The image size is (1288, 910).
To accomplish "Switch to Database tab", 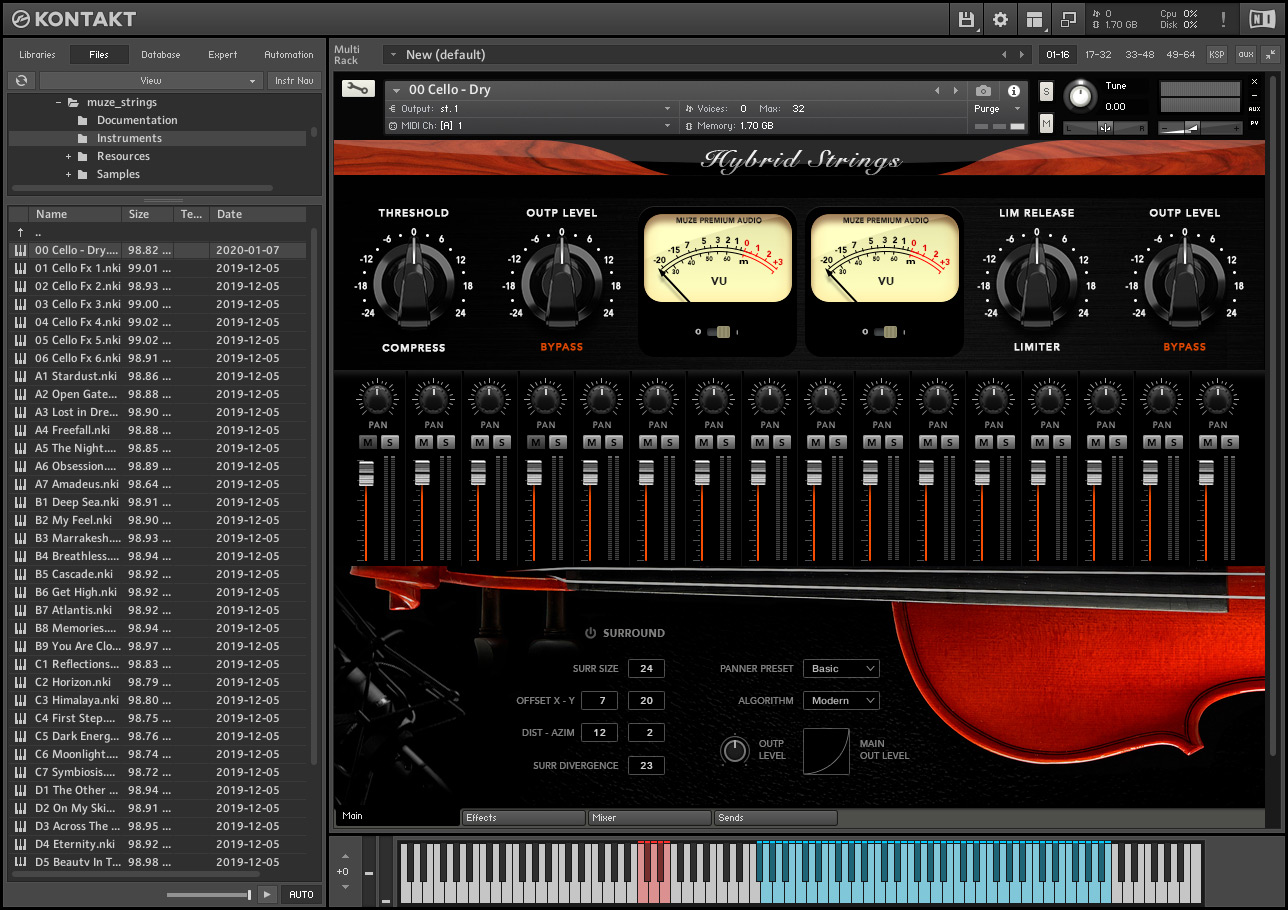I will point(161,55).
